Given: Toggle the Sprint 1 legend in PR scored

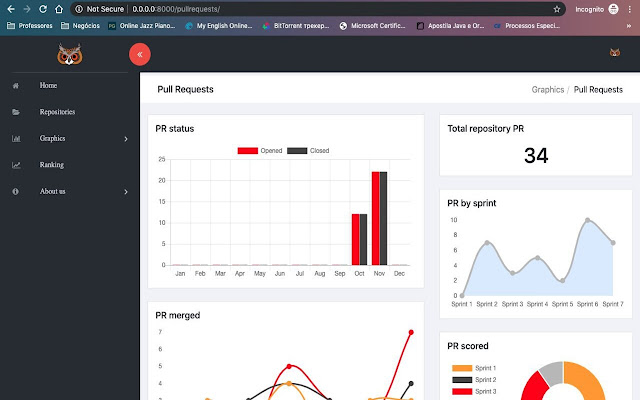Looking at the screenshot, I should [x=474, y=368].
